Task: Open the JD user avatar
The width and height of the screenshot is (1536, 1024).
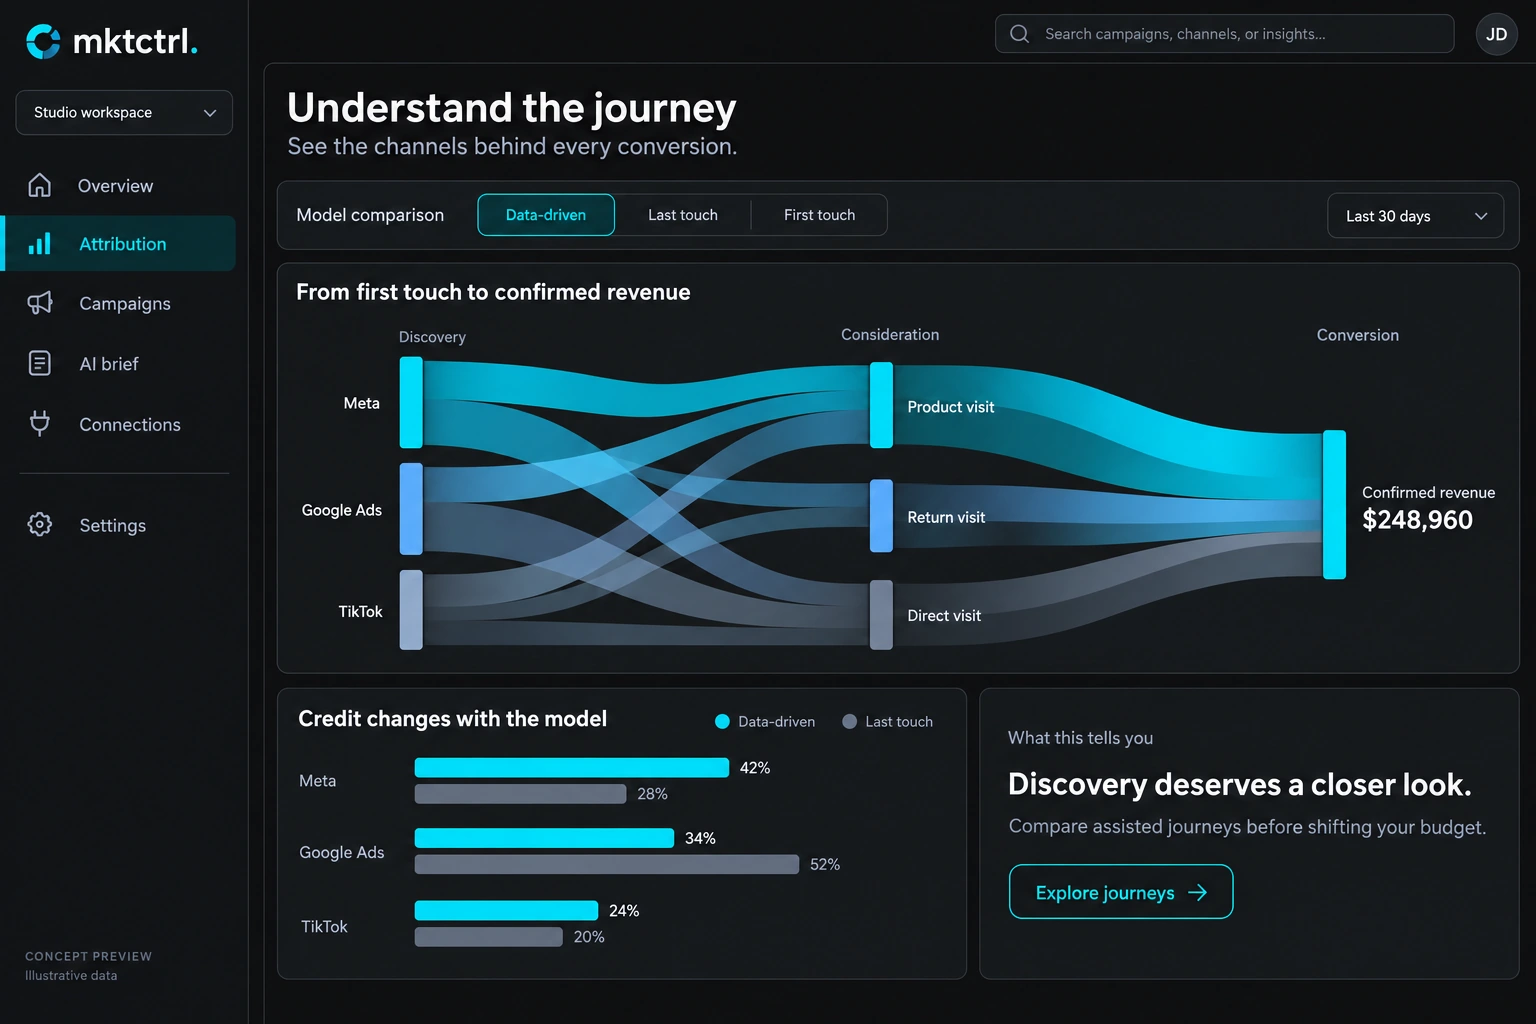Action: [x=1496, y=34]
